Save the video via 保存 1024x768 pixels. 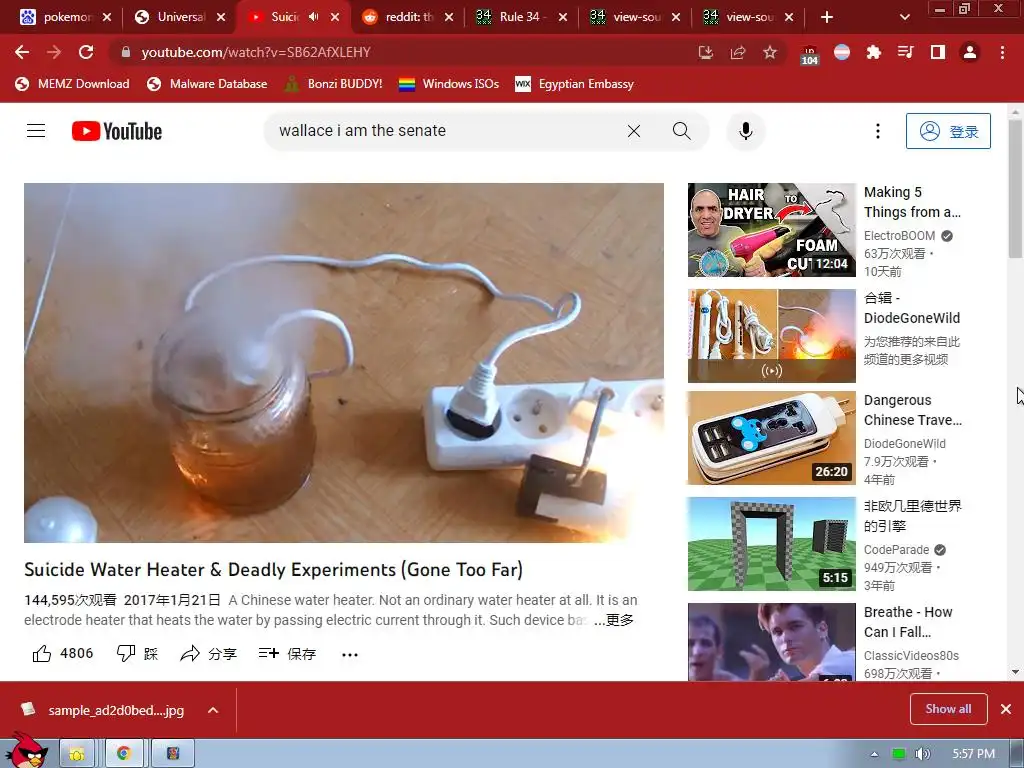[x=287, y=654]
